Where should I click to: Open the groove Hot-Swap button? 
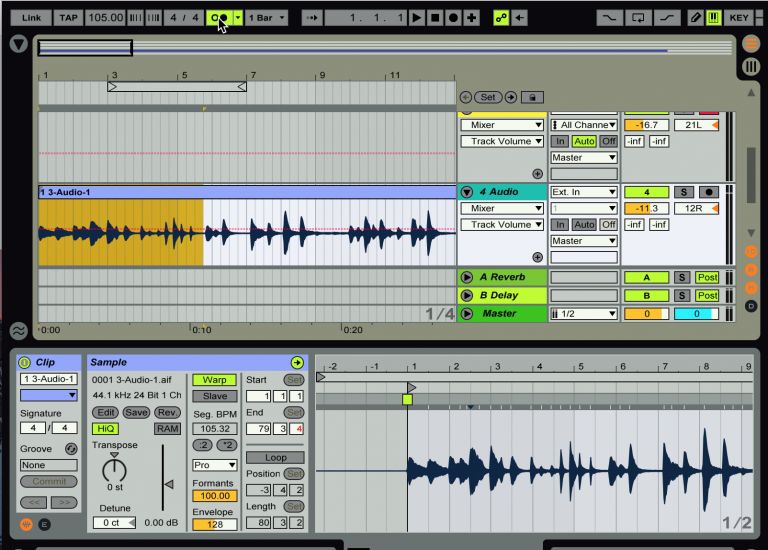pyautogui.click(x=71, y=449)
